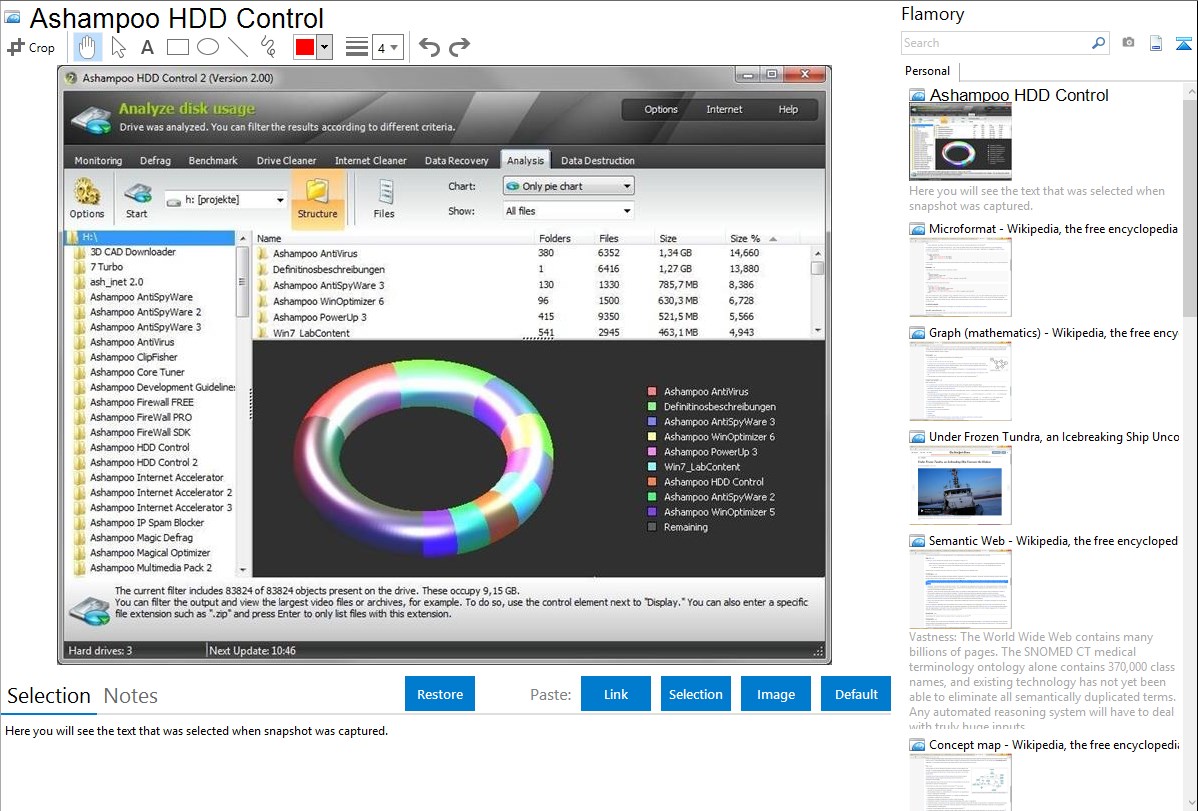Click the Ashampoo WinOptimizer 6 list row
The height and width of the screenshot is (811, 1198).
[531, 301]
